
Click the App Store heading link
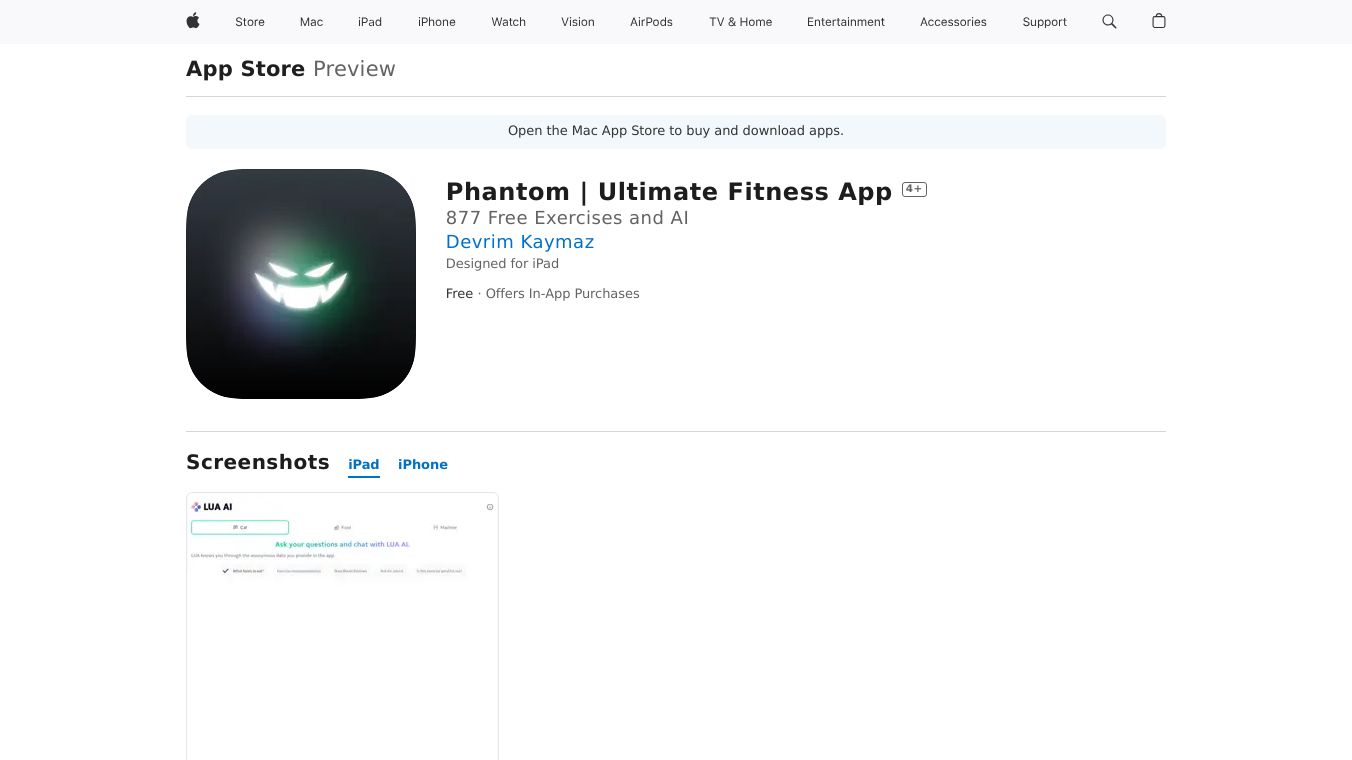[246, 69]
